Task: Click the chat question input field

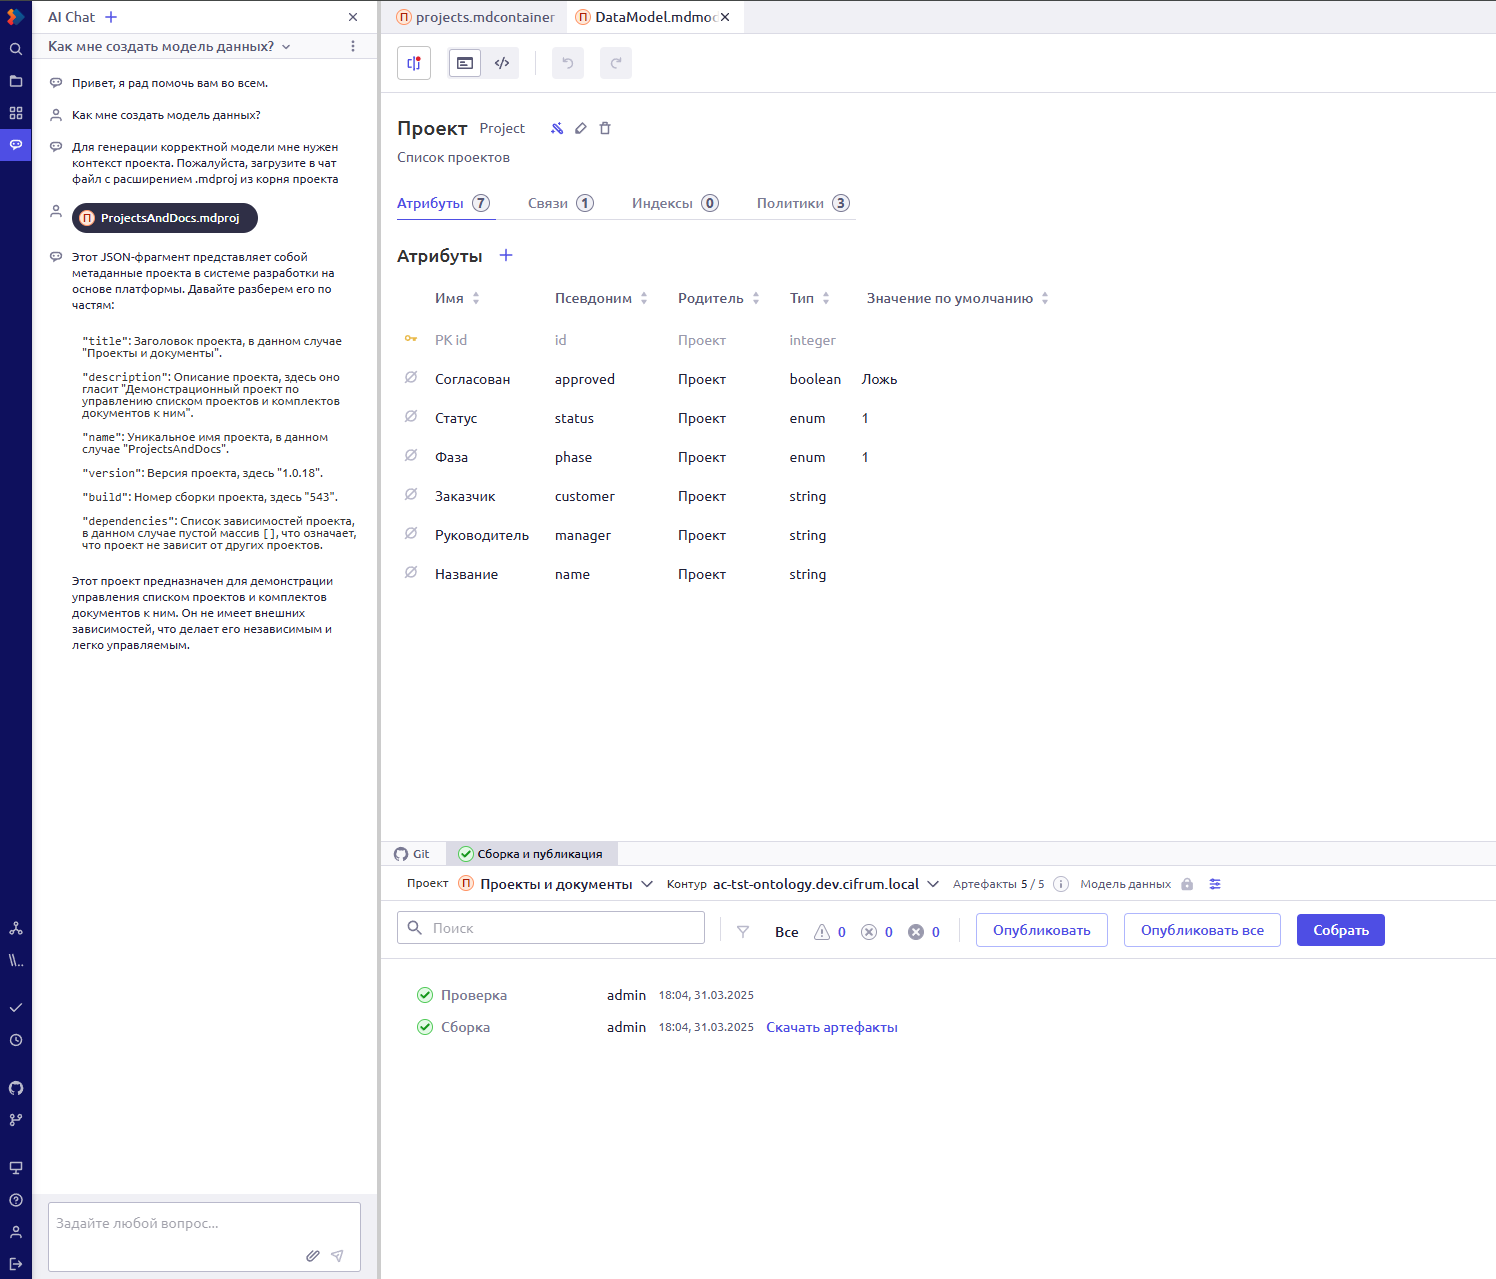Action: 204,1236
